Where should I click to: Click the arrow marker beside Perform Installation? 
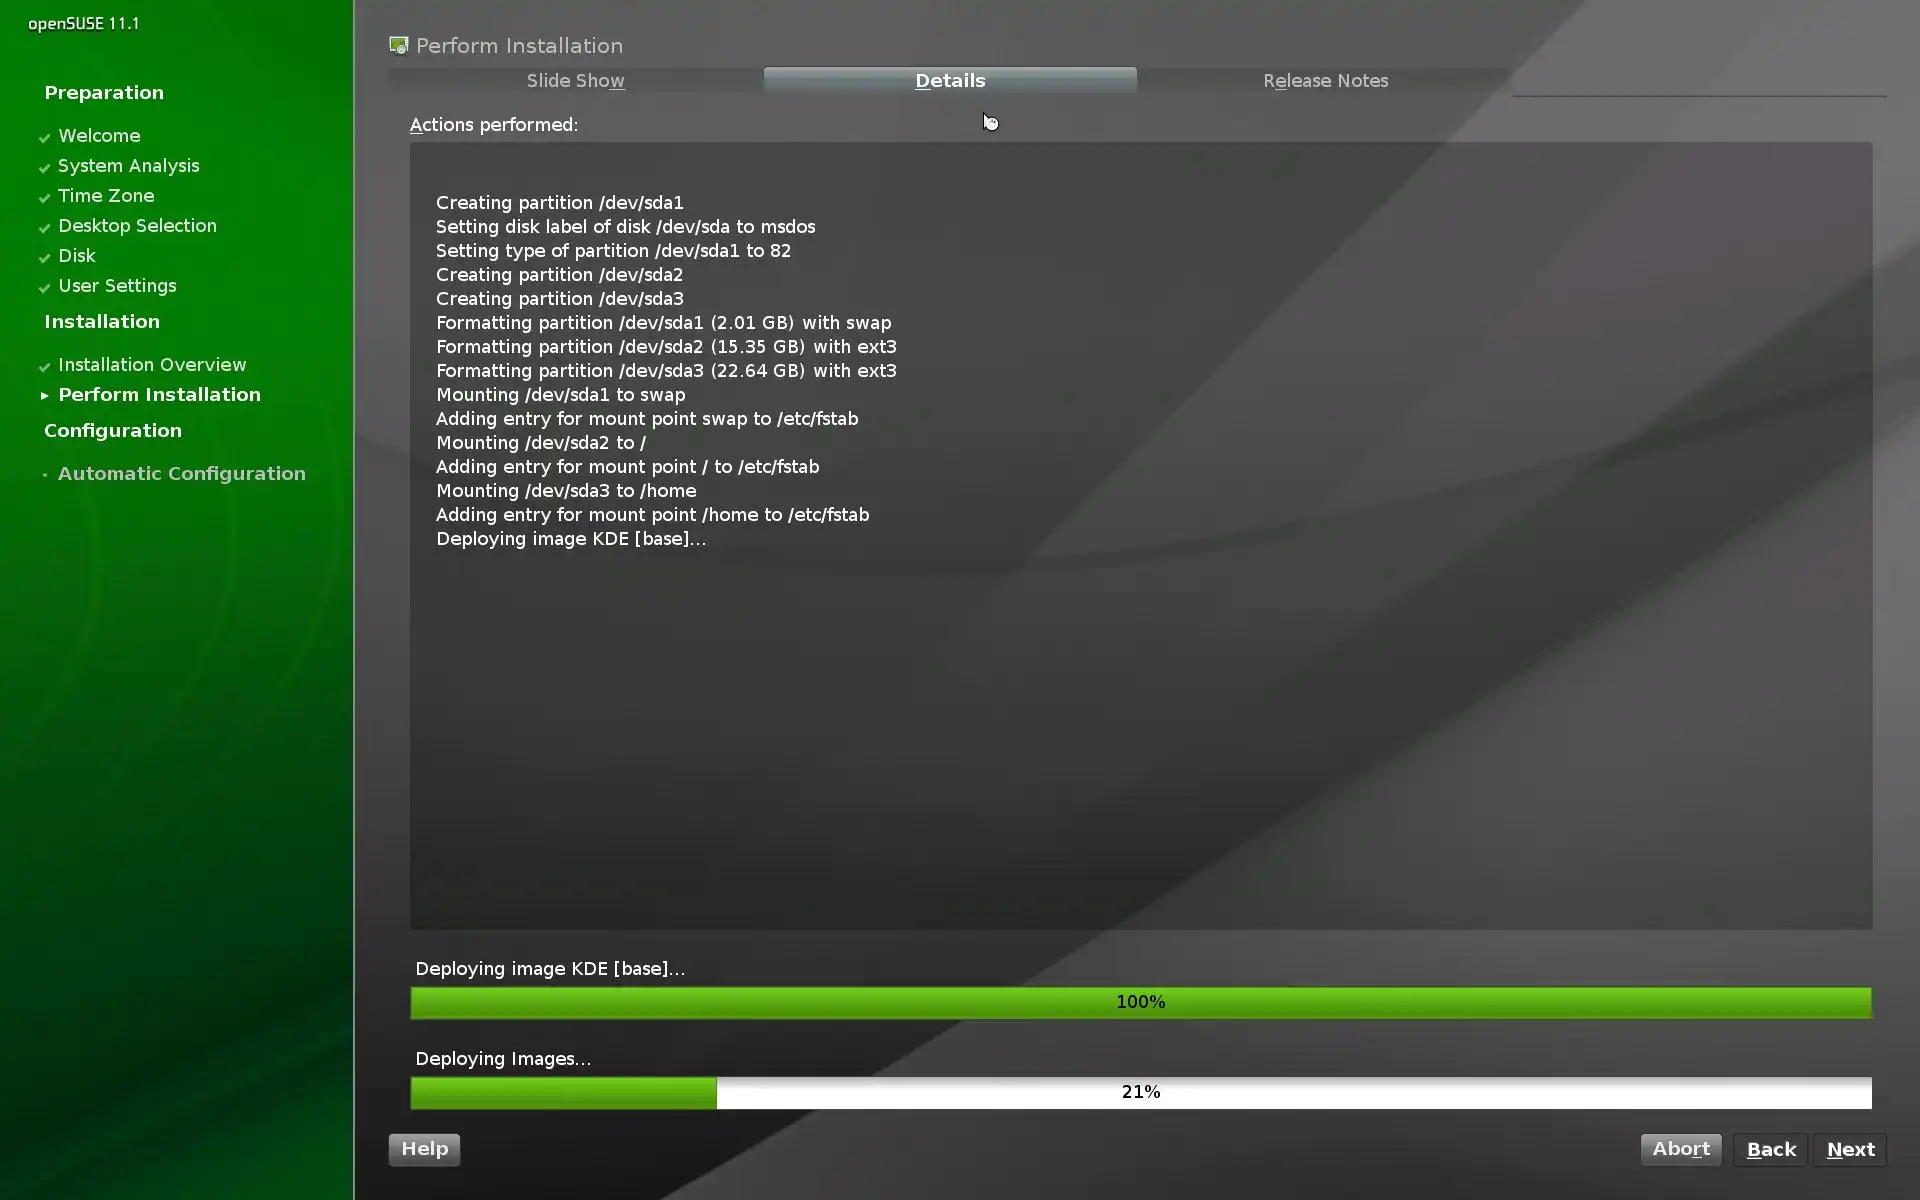point(44,396)
